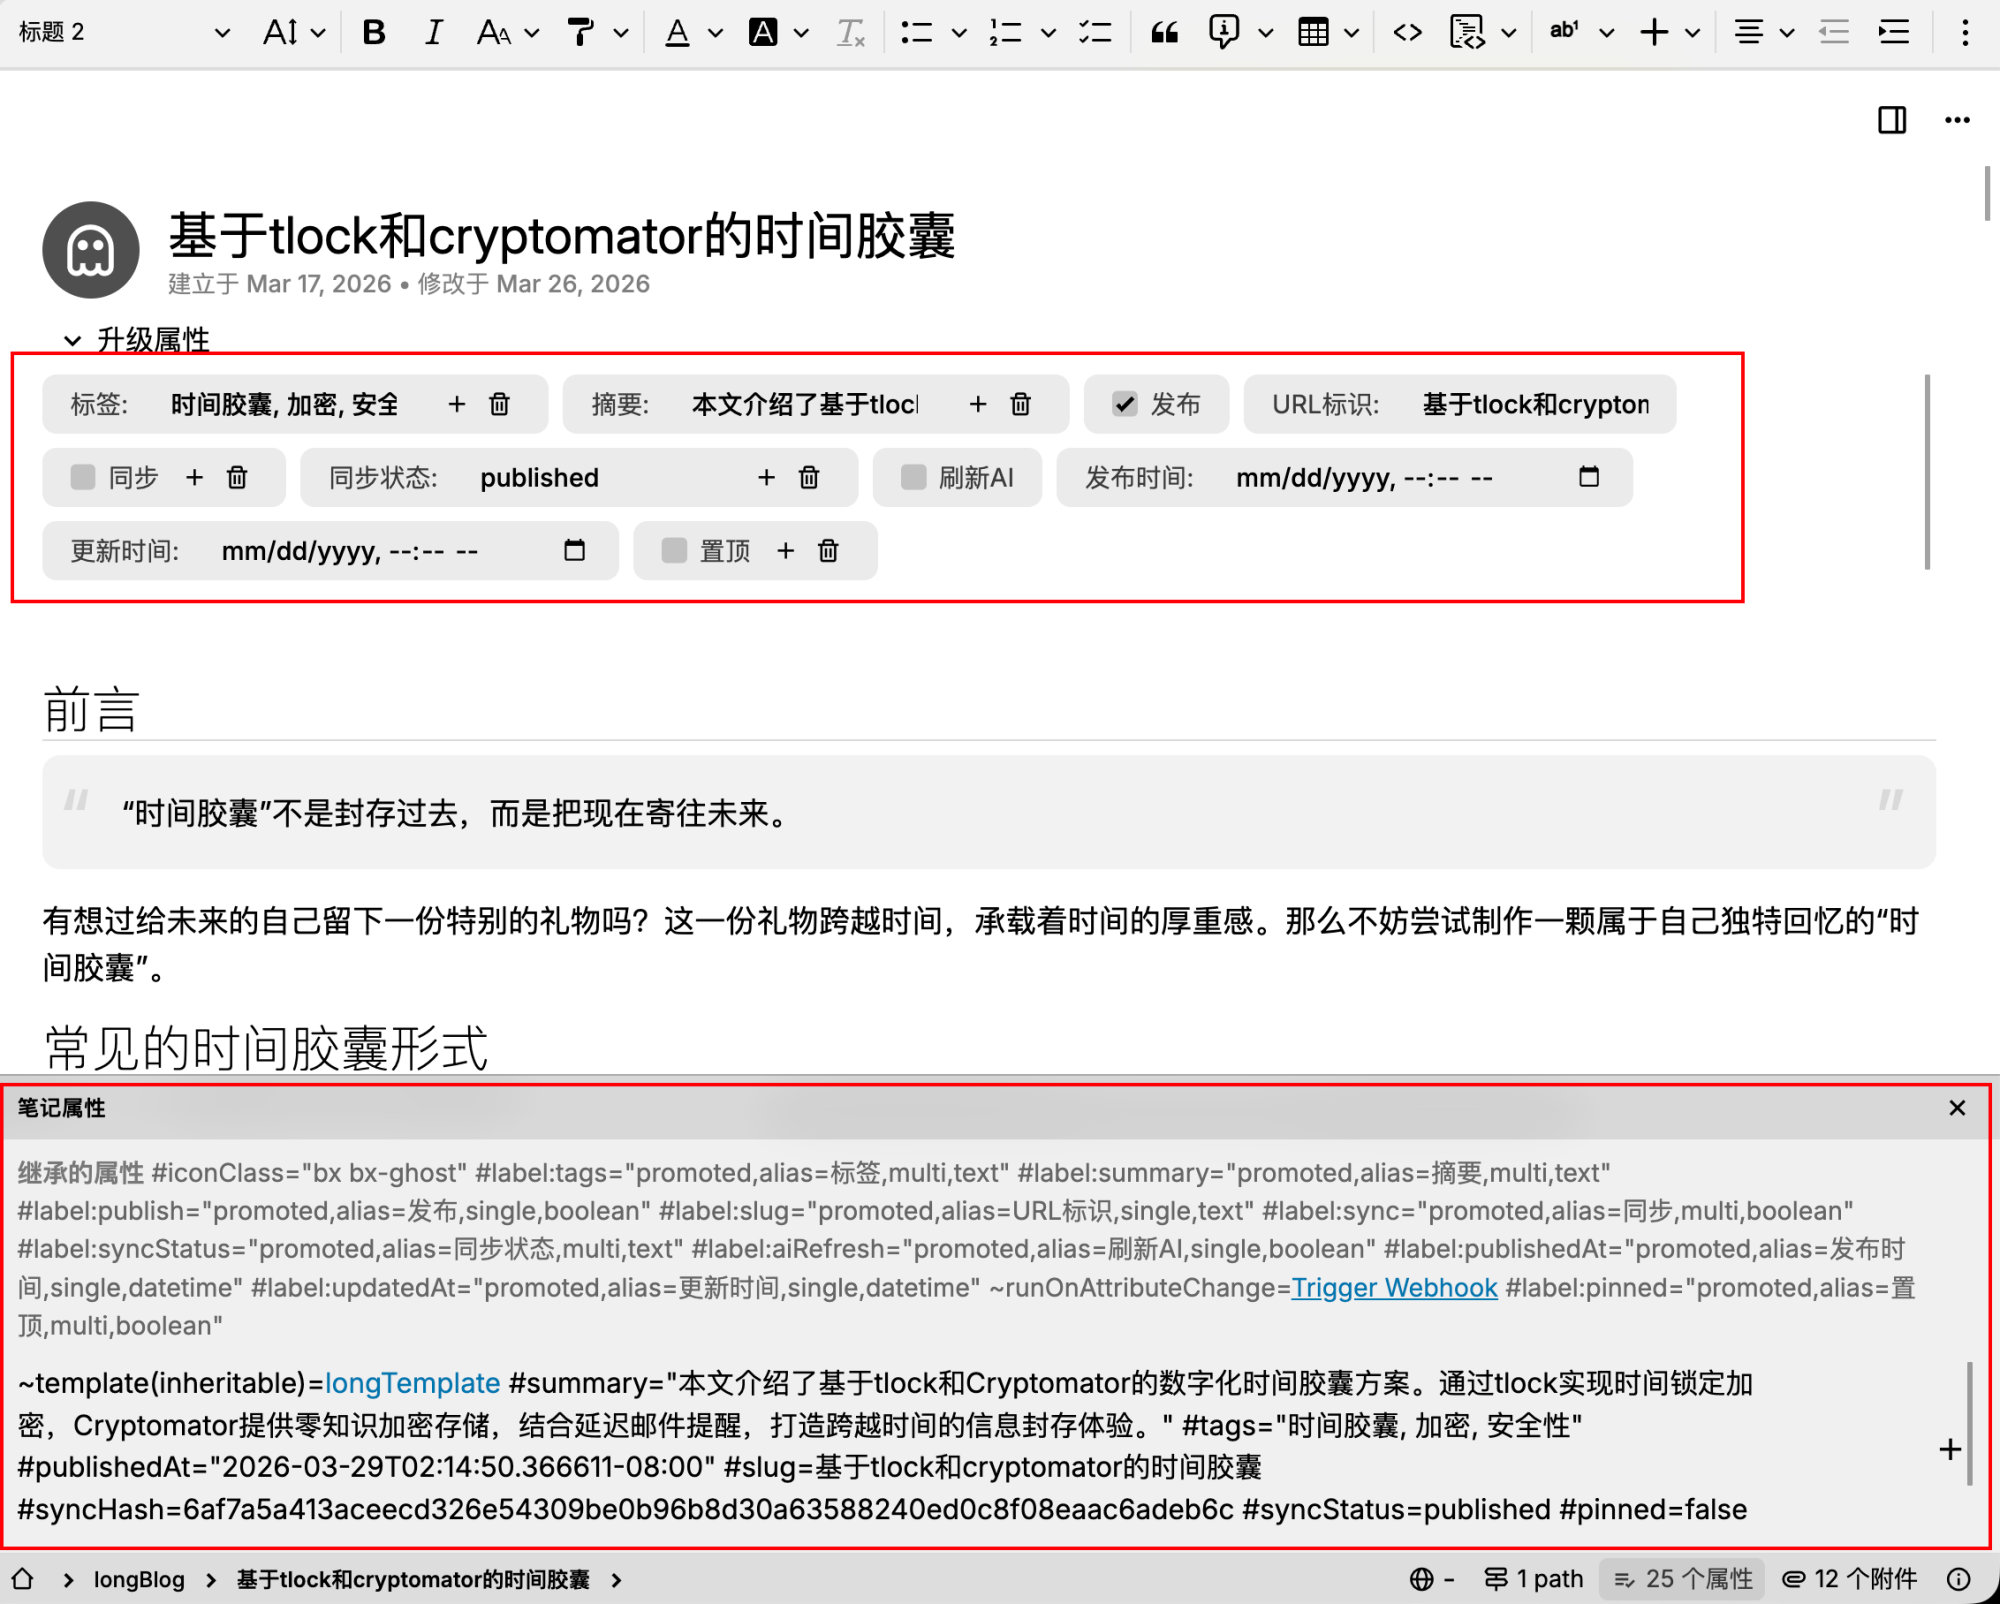Enable the 同步 checkbox
Viewport: 2000px width, 1604px height.
coord(83,477)
